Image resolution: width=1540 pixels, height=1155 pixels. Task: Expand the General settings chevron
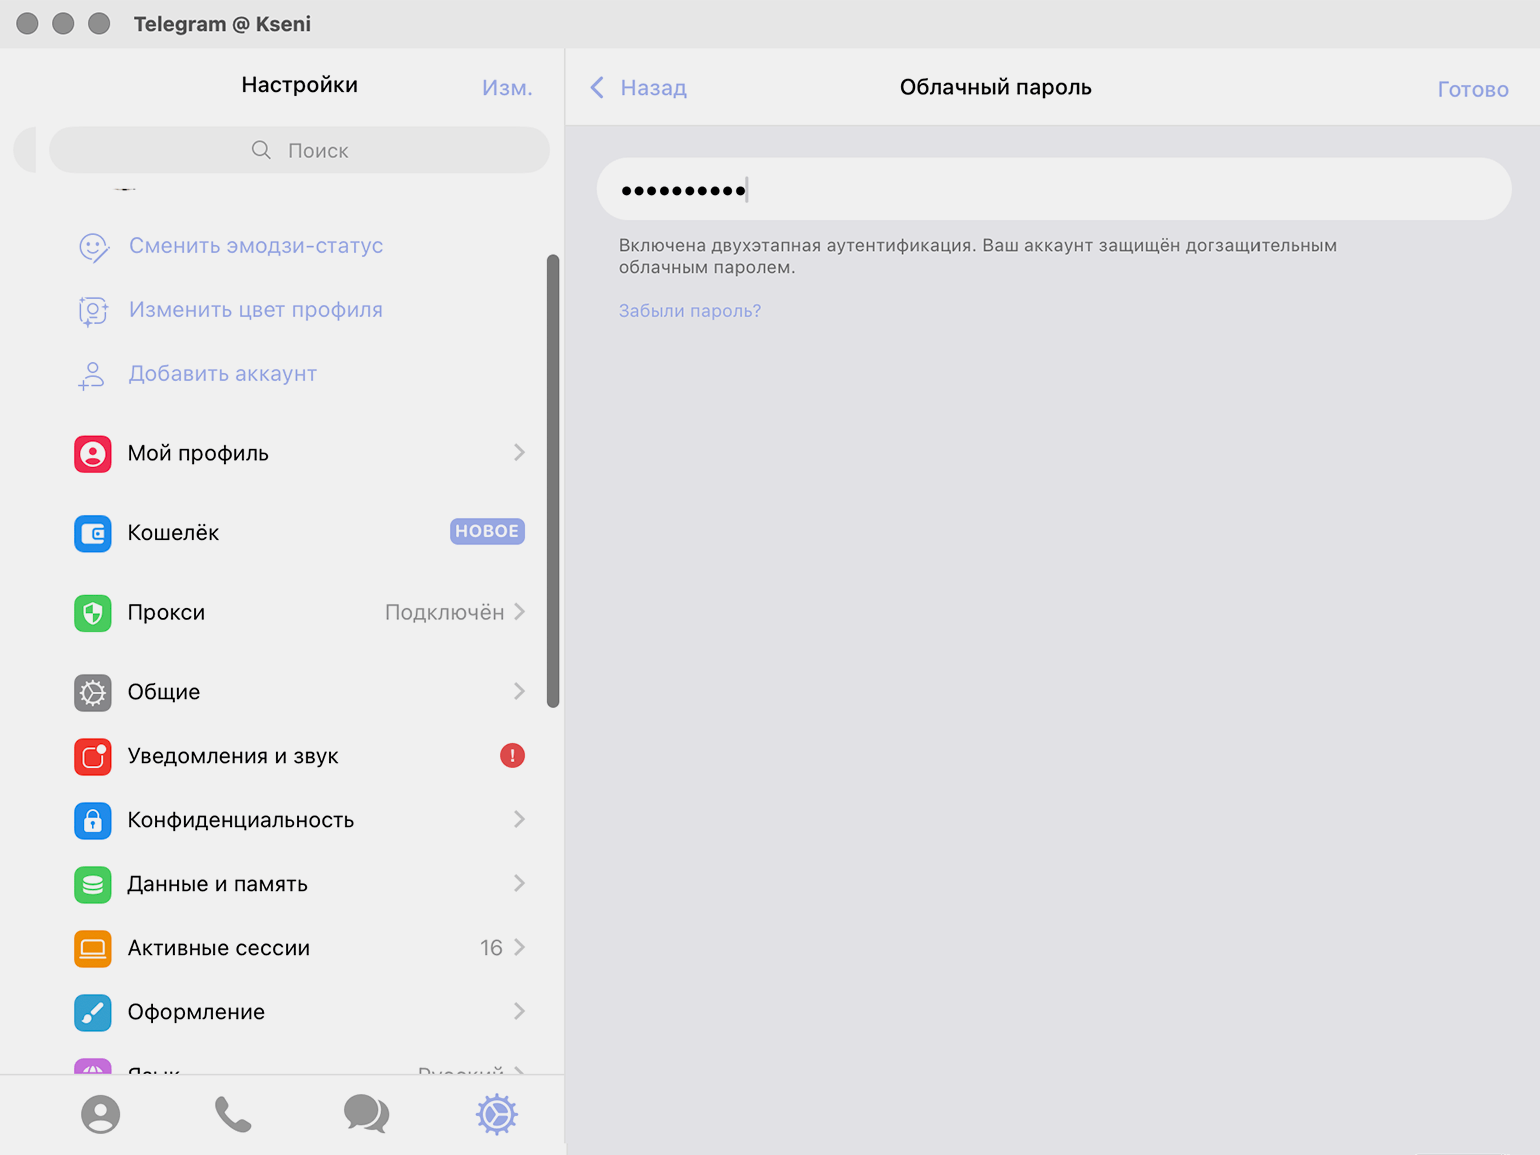519,692
